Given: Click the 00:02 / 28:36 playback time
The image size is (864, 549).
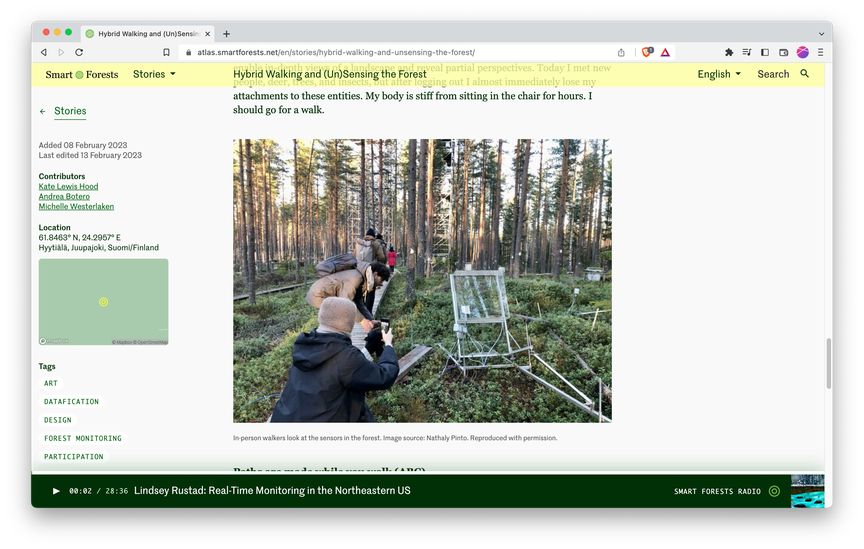Looking at the screenshot, I should (x=98, y=491).
